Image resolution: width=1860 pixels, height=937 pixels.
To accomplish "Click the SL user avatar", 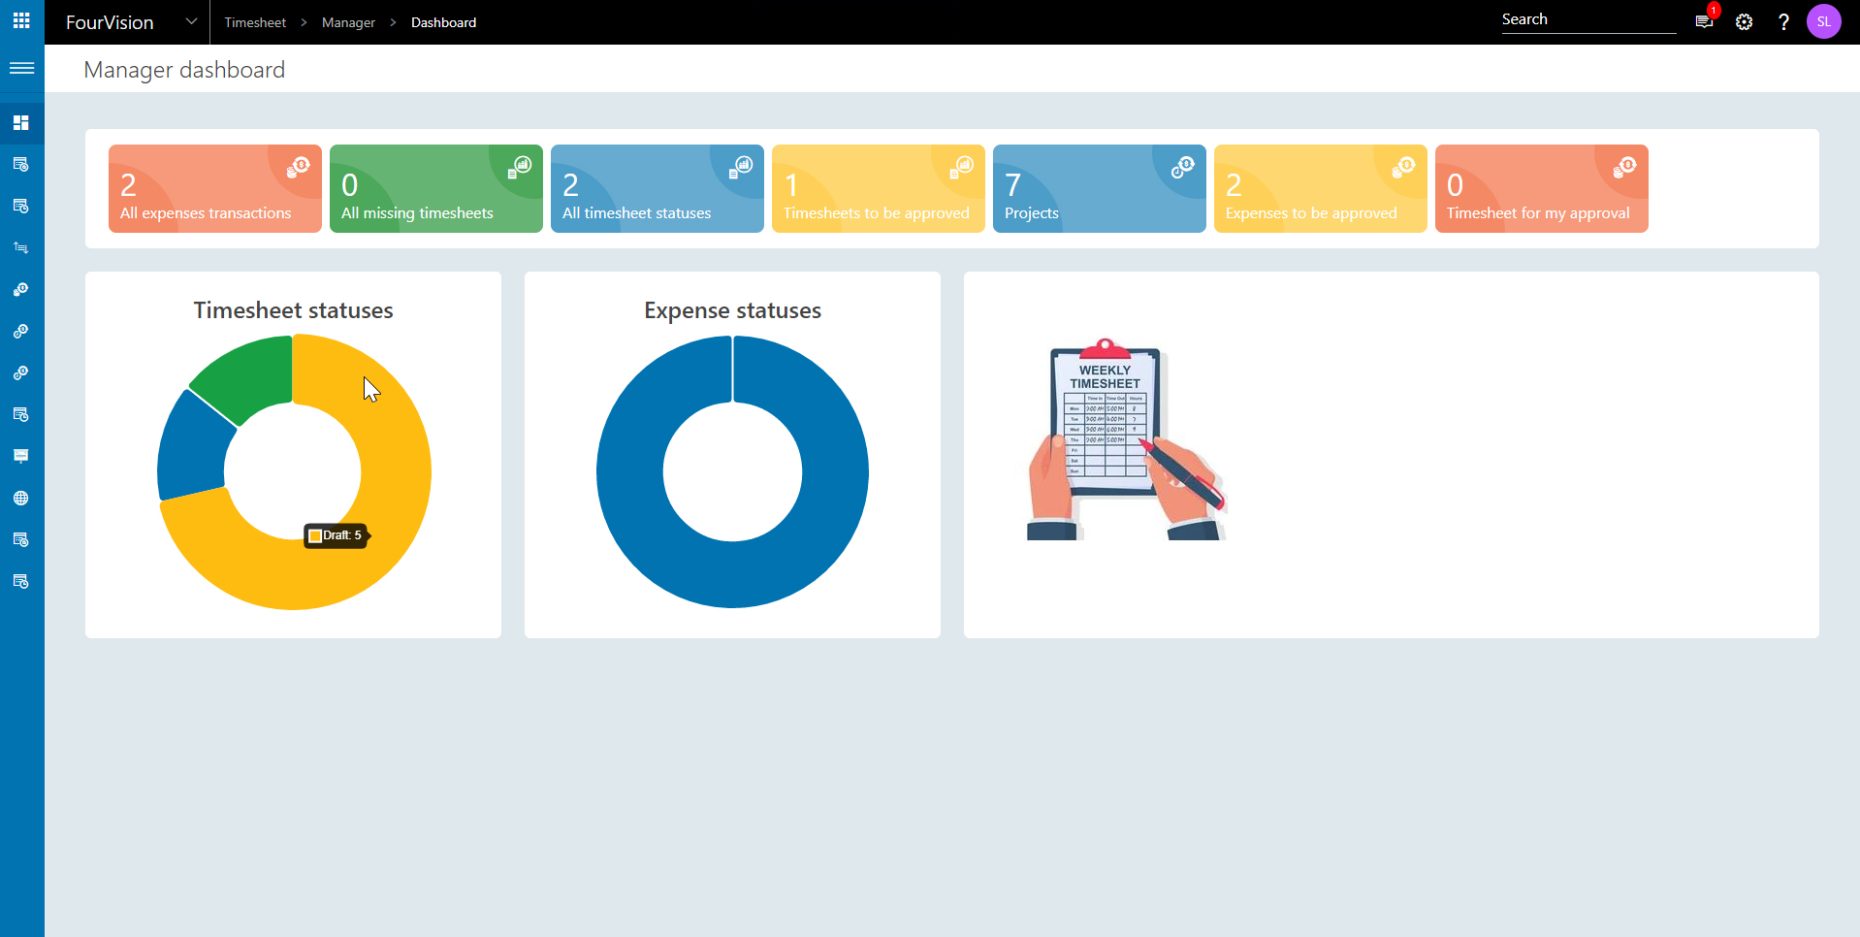I will [x=1825, y=21].
